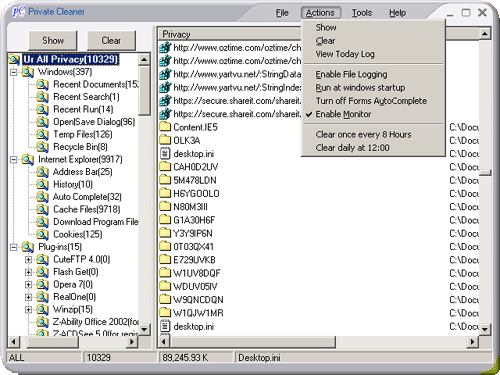Click the OLK3A folder icon
This screenshot has width=500, height=375.
[x=165, y=140]
